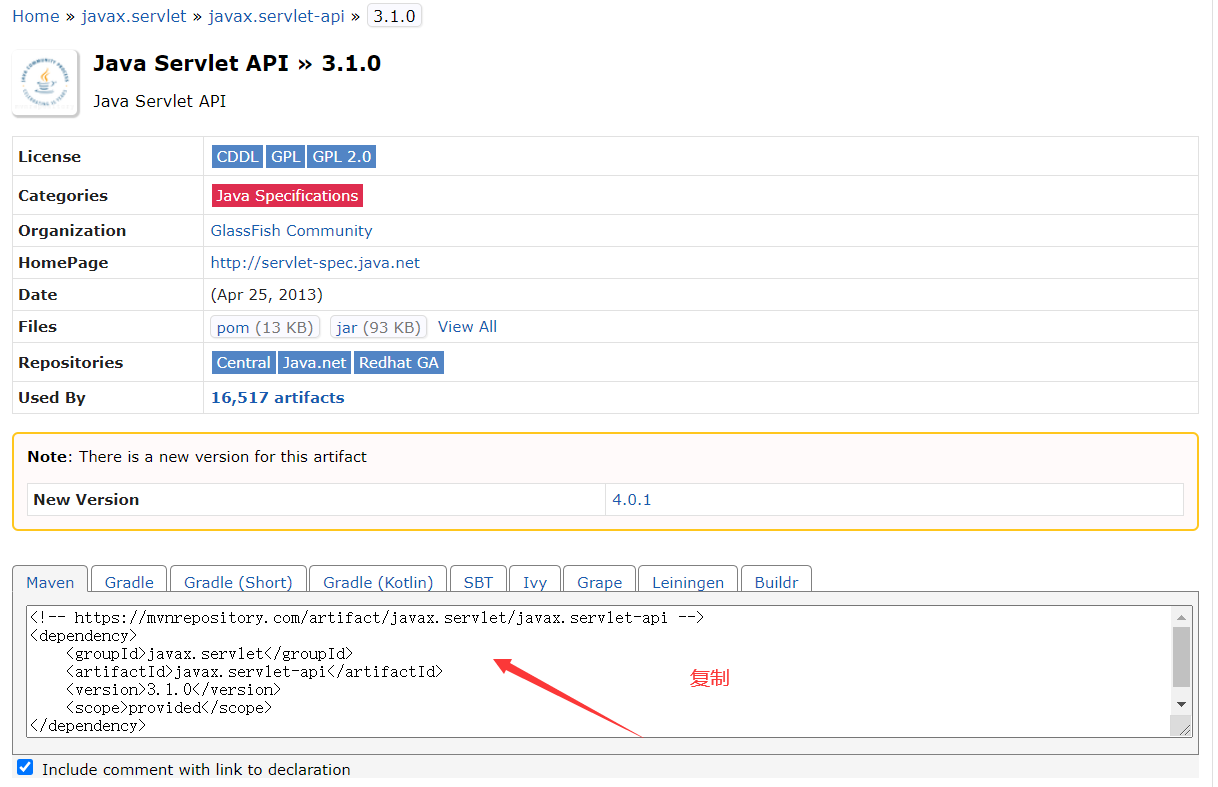Screen dimensions: 1218x787
Task: Click the (Apr 25, 2013) date text
Action: [x=267, y=295]
